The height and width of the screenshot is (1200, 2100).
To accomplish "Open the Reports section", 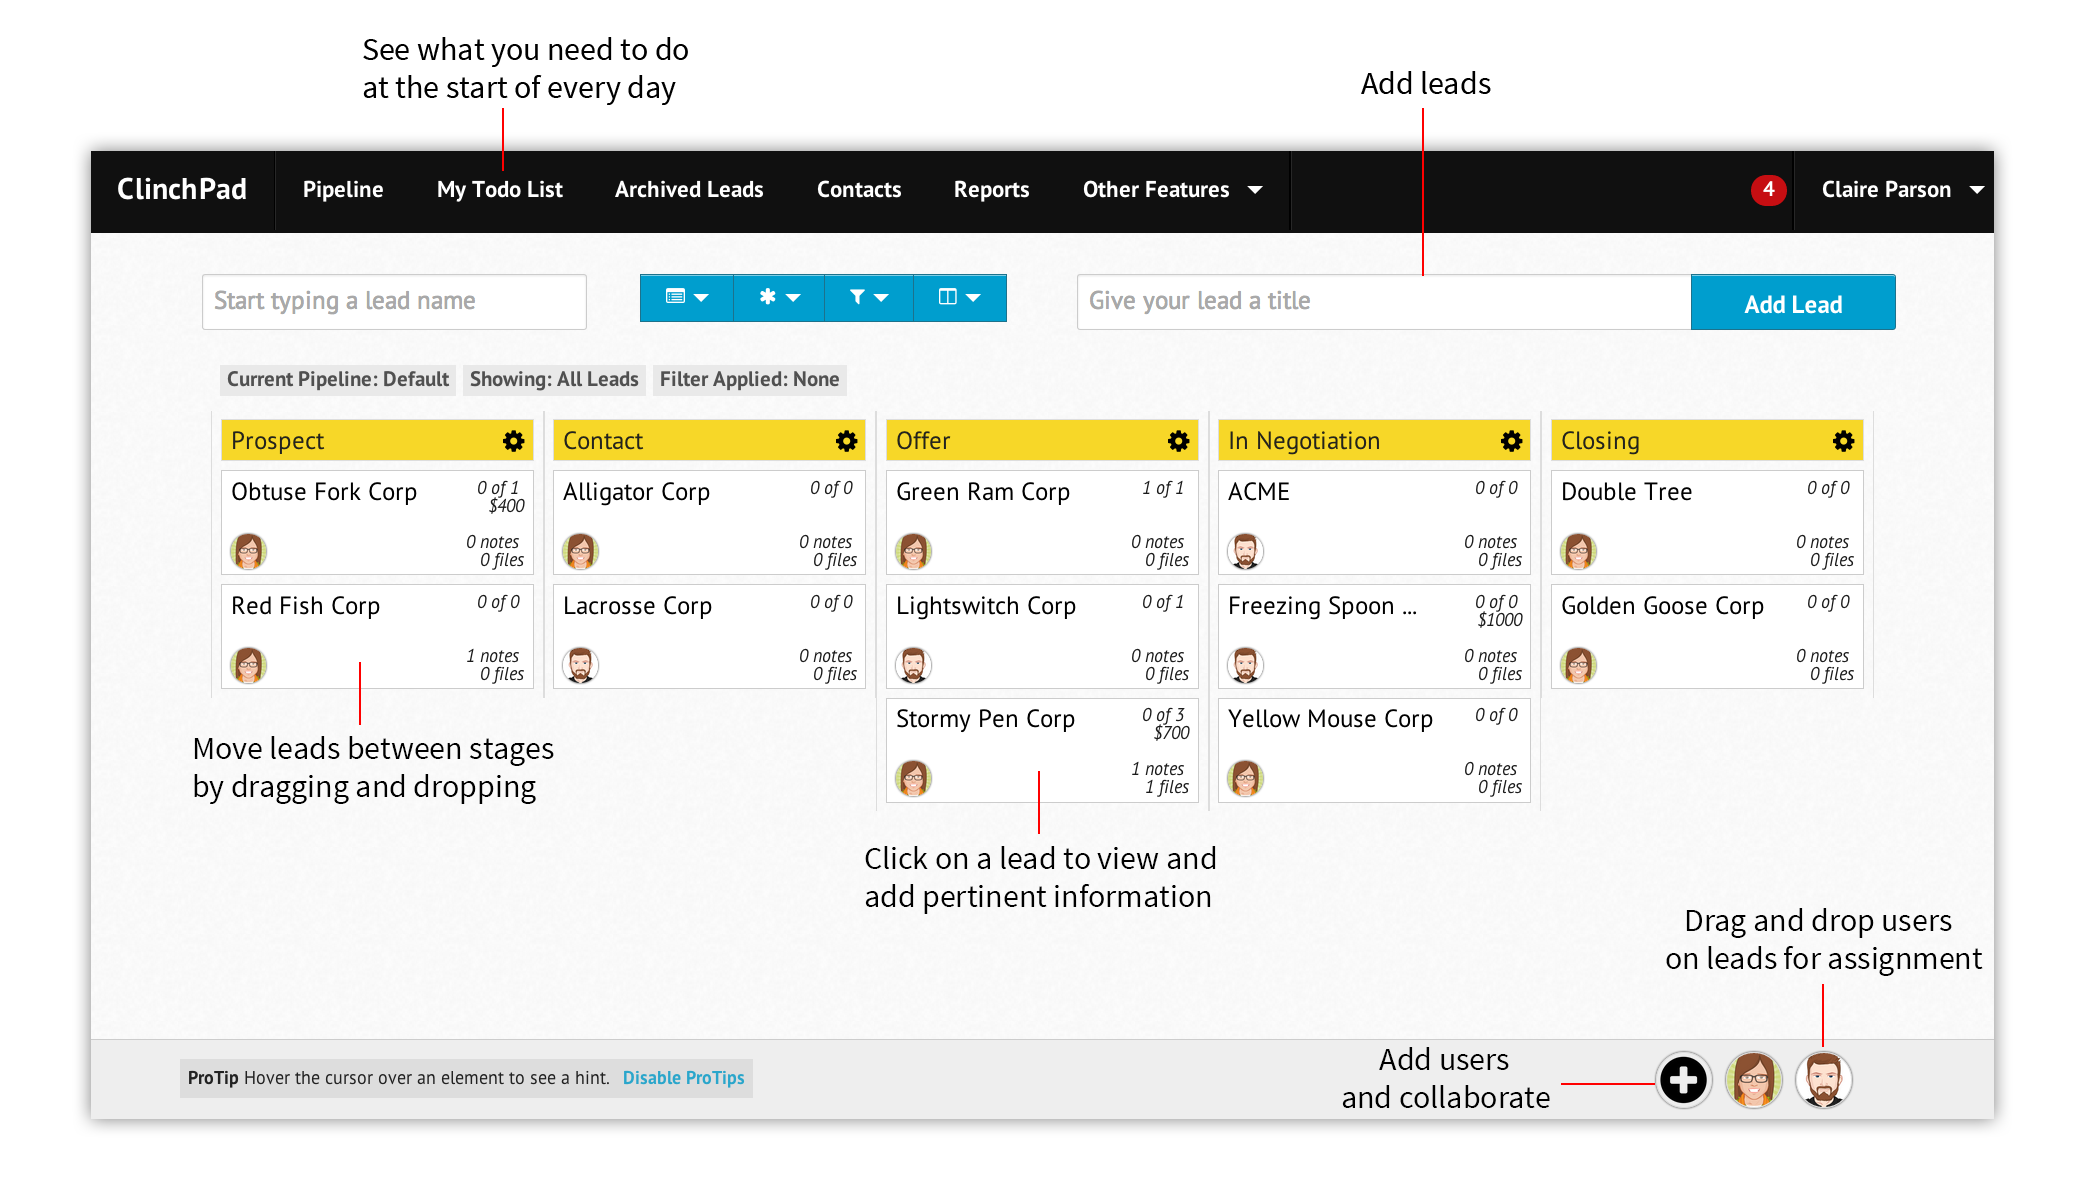I will (990, 190).
